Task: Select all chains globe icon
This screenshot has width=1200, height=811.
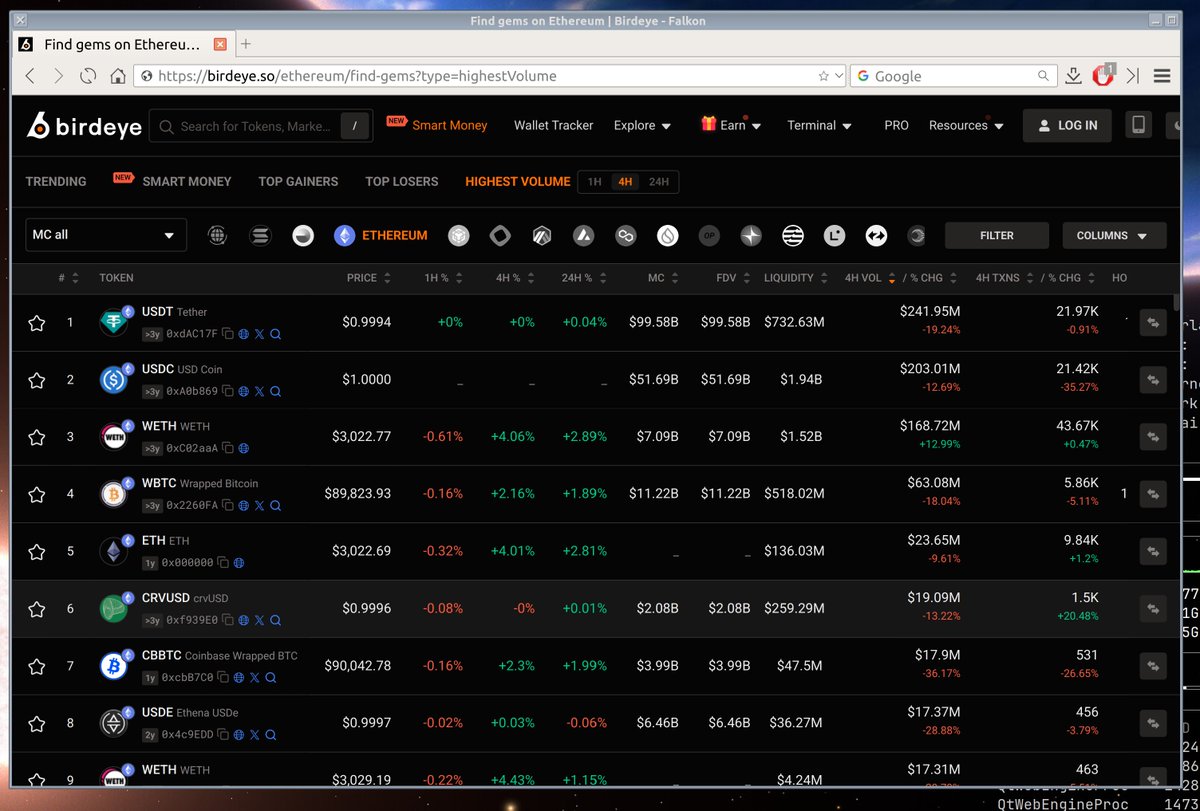Action: (217, 235)
